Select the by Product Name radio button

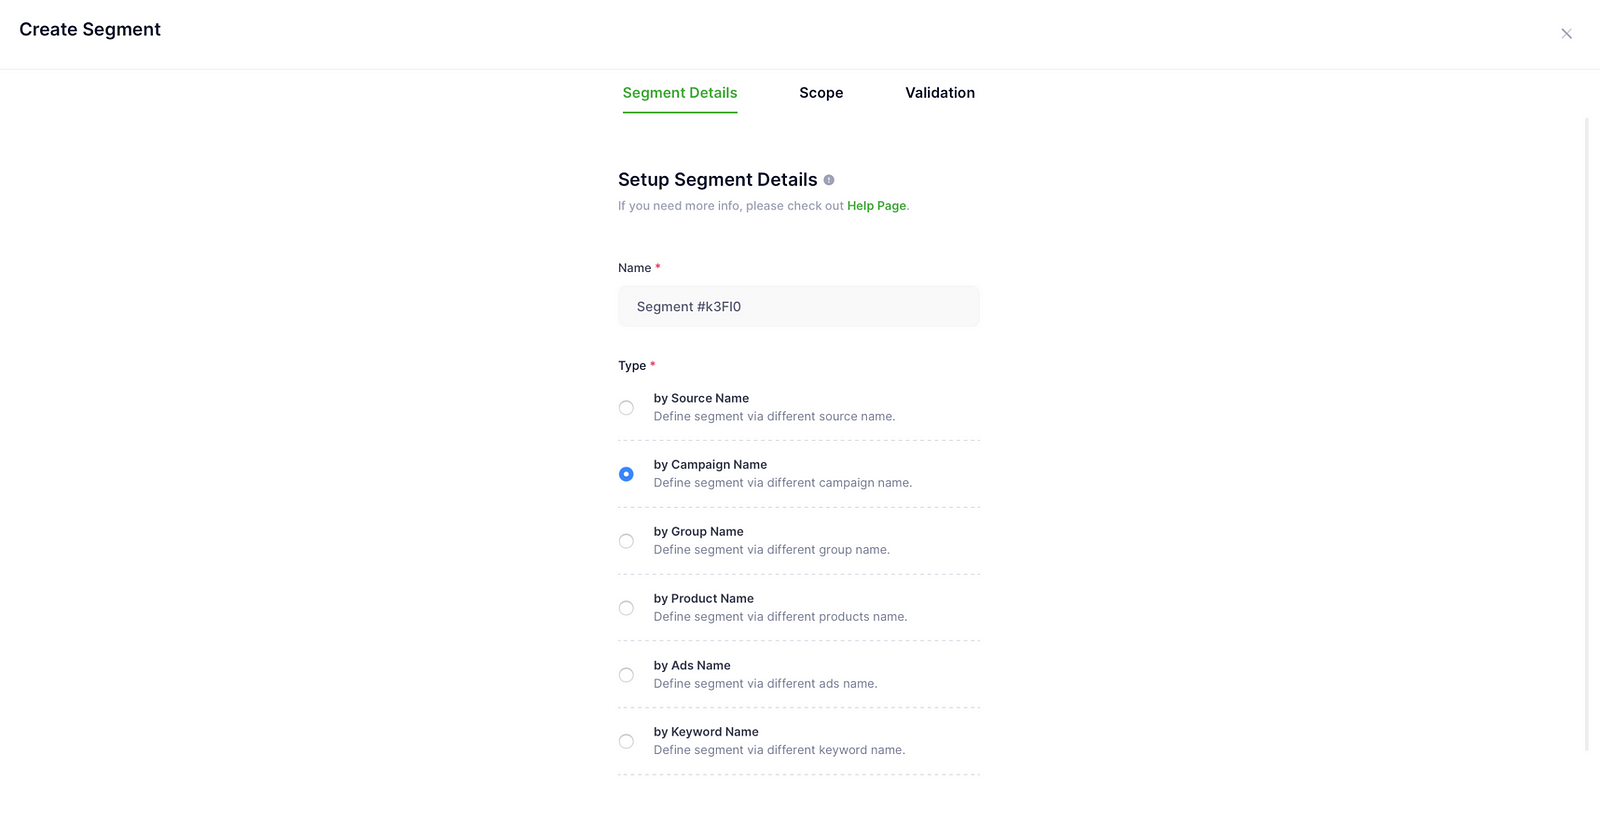tap(626, 607)
